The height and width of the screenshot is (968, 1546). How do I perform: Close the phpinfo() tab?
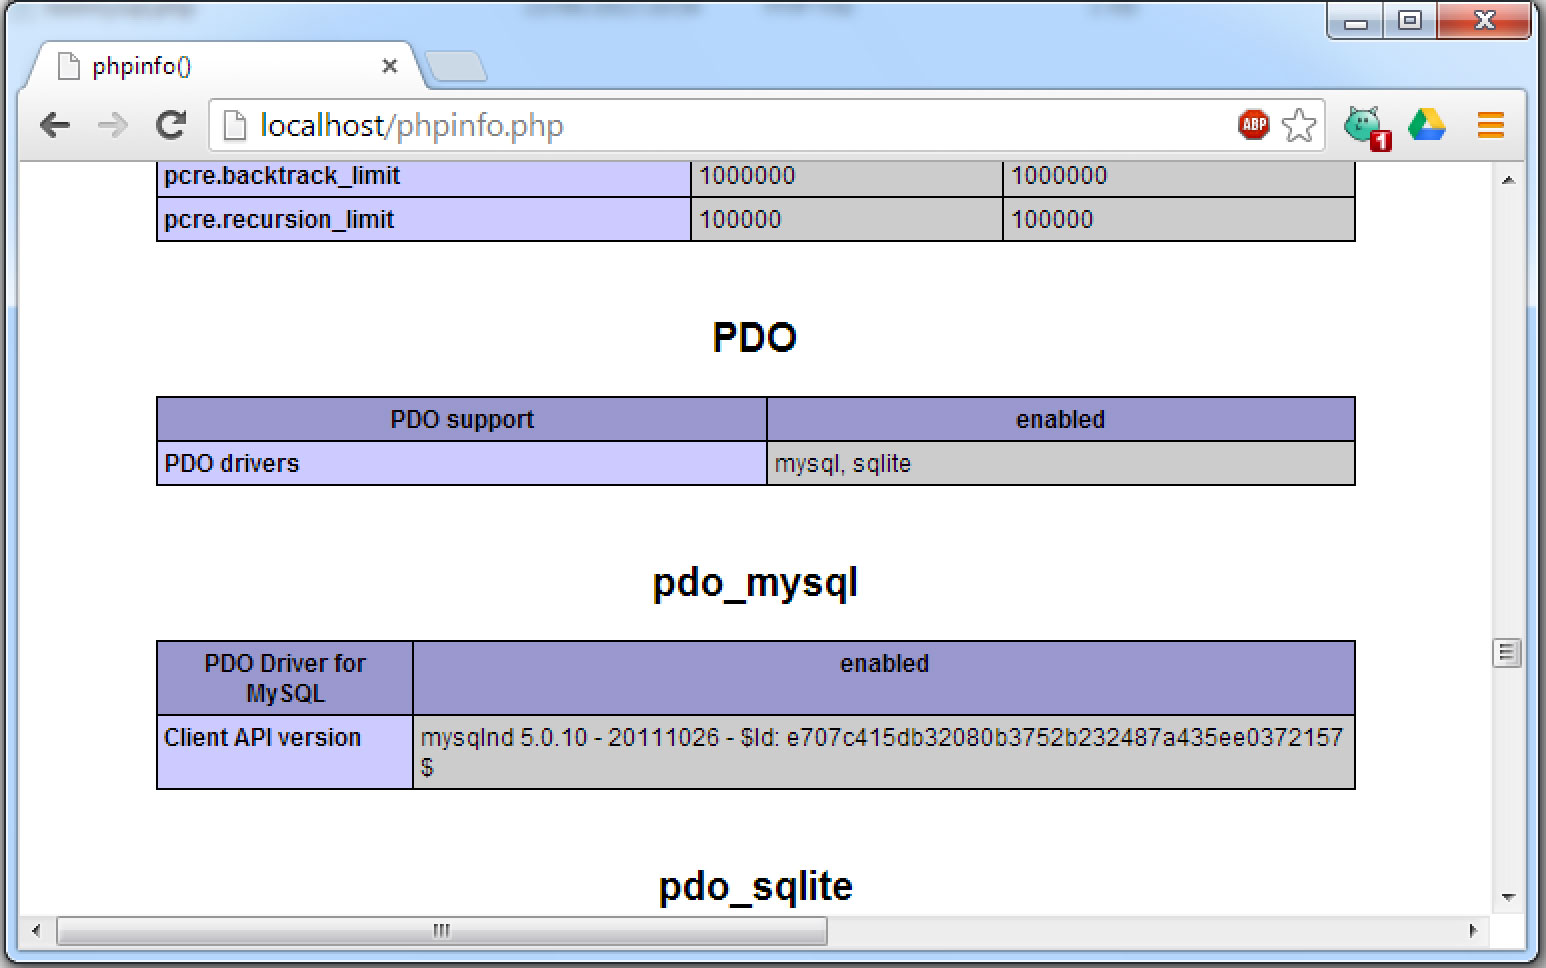390,66
